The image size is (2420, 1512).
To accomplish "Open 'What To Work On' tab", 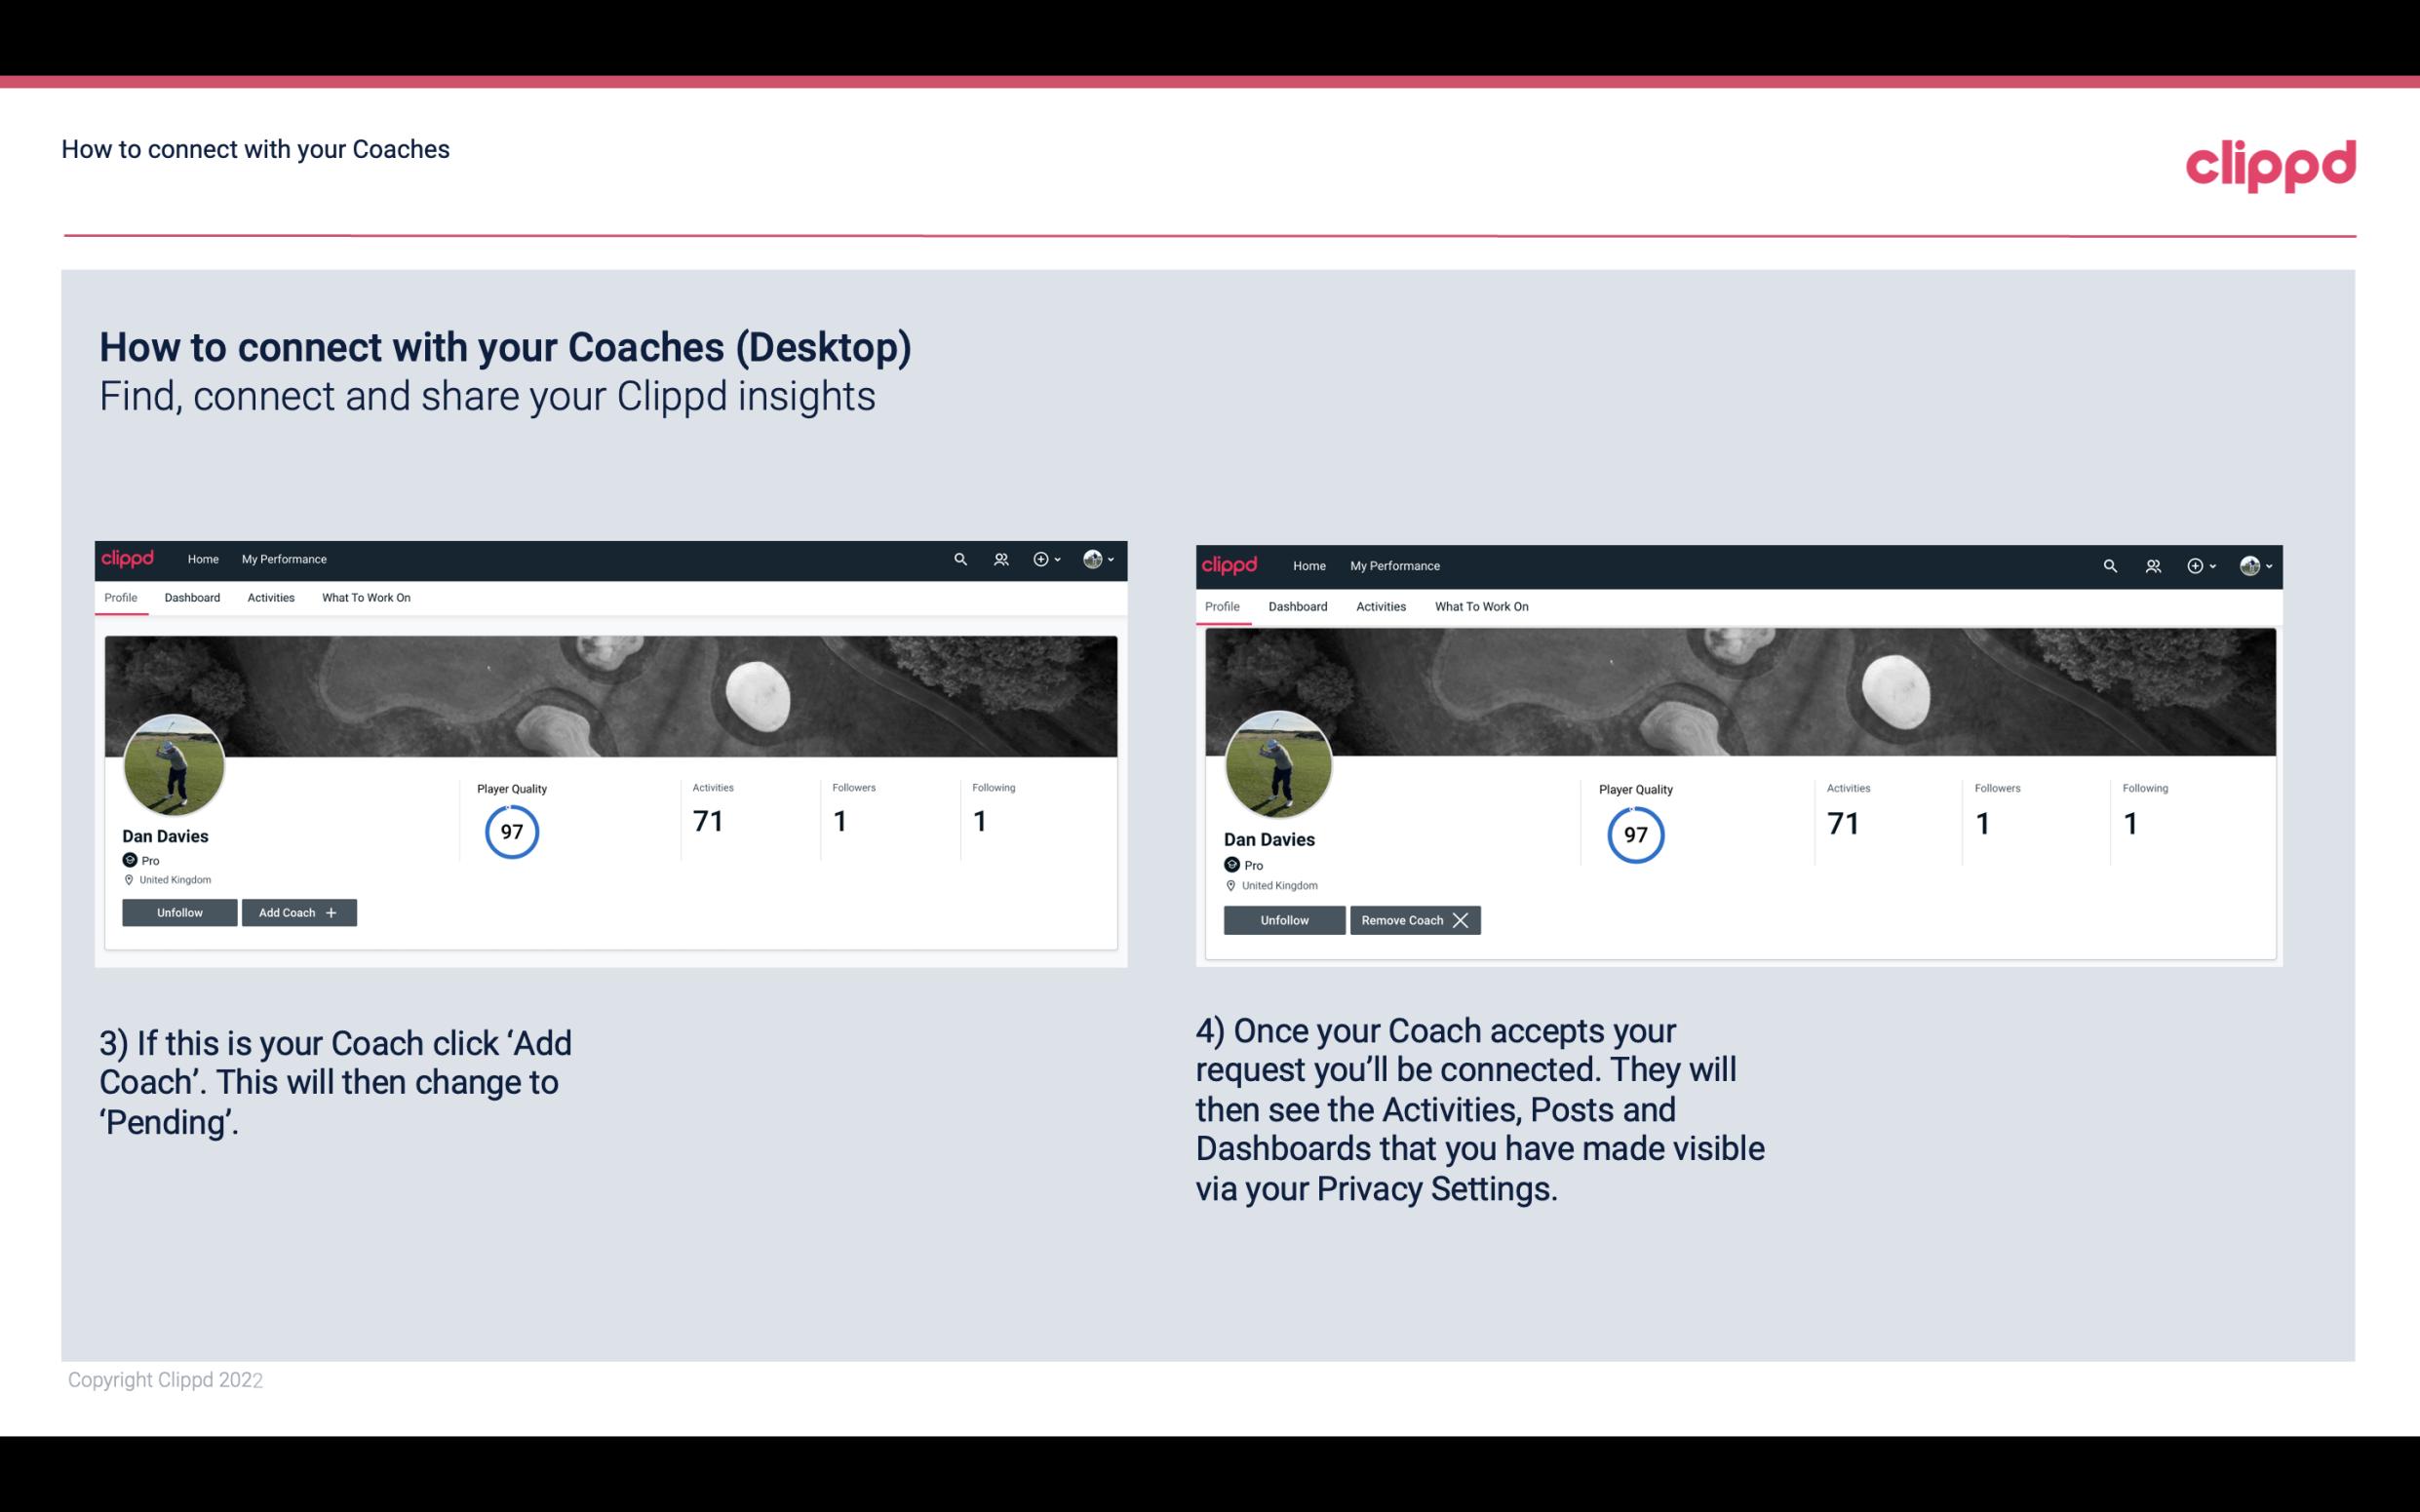I will 364,598.
